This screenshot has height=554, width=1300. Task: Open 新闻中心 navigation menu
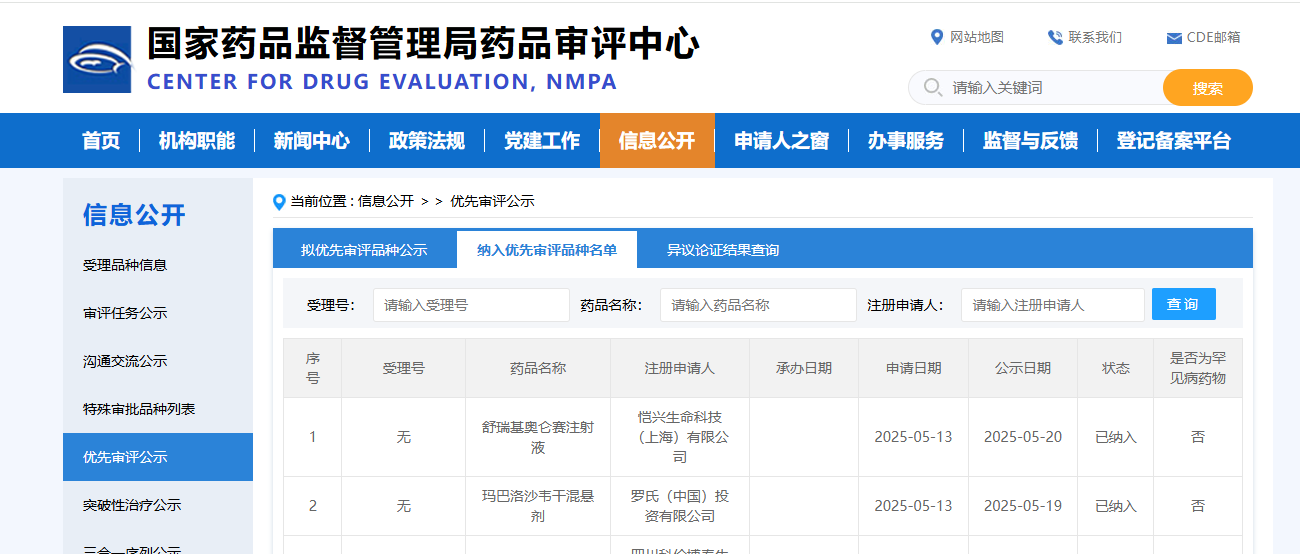(312, 141)
